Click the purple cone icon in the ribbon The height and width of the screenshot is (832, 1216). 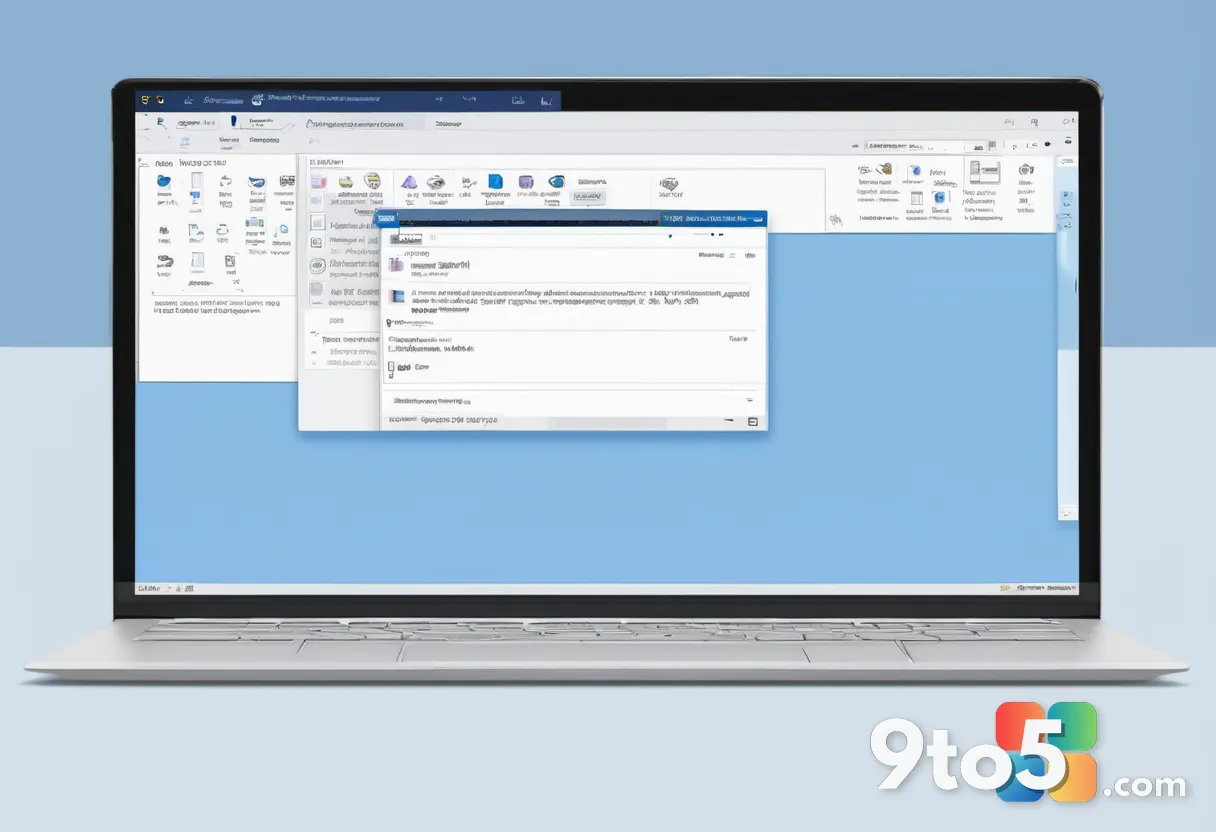point(409,182)
